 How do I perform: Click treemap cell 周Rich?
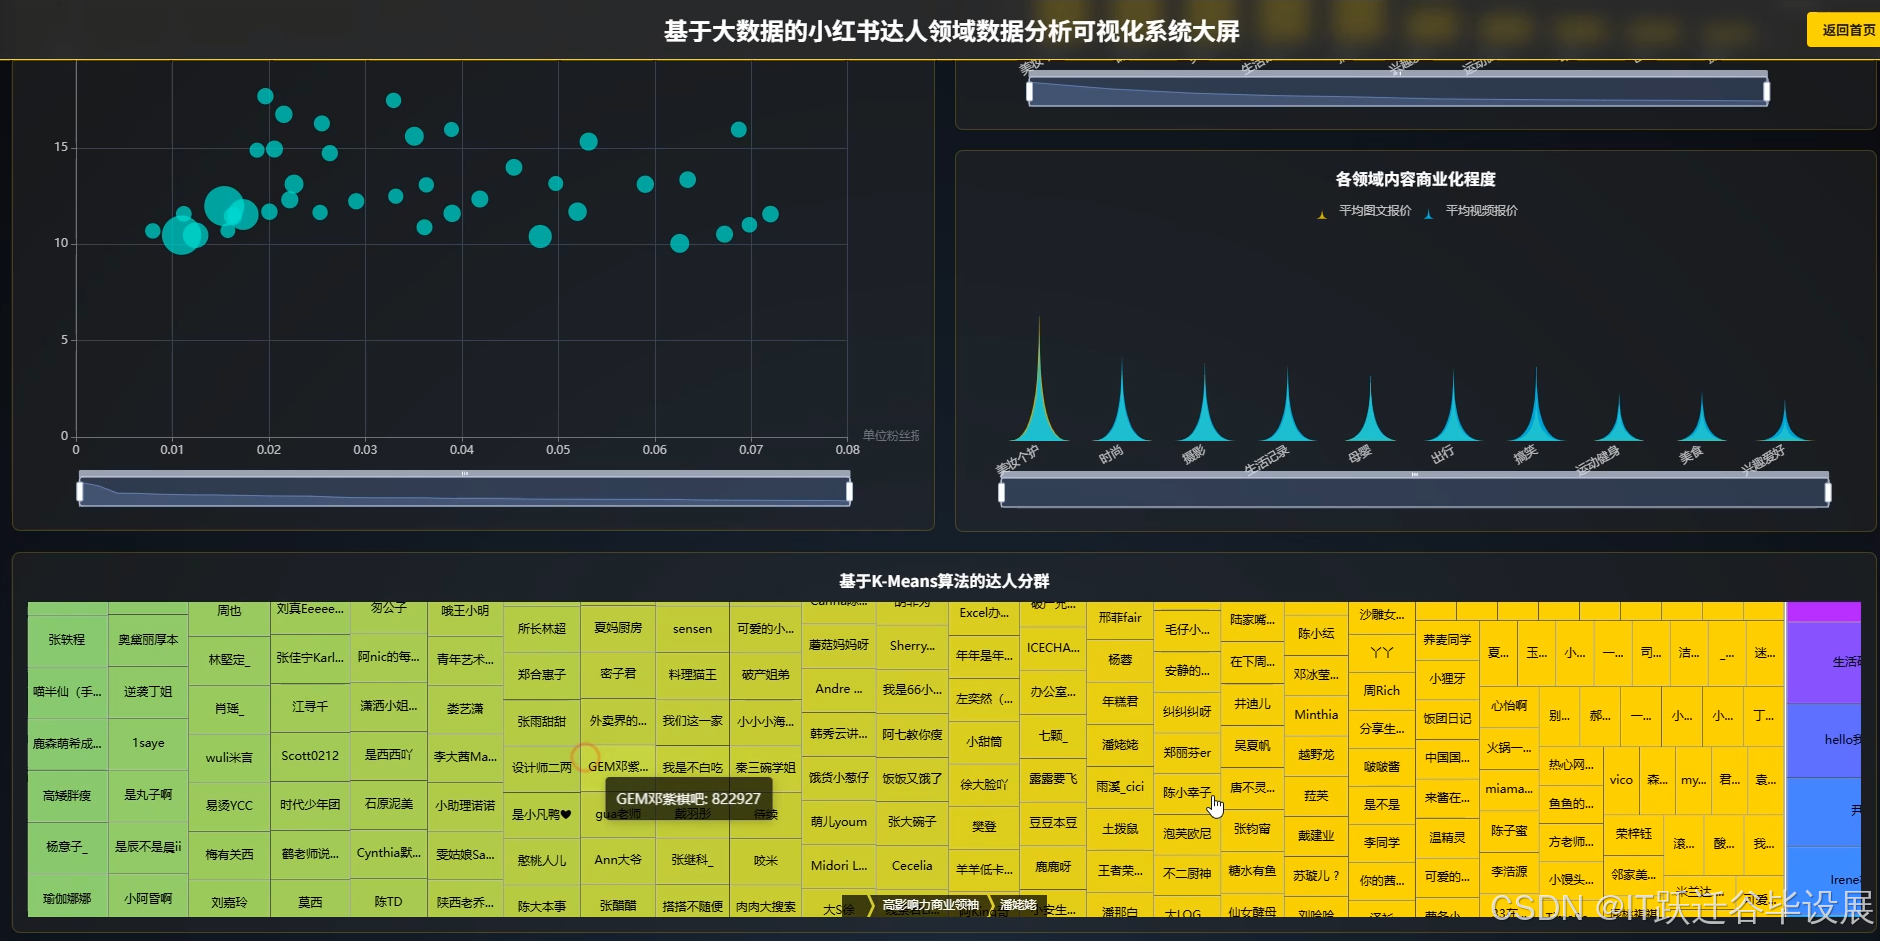pos(1382,691)
